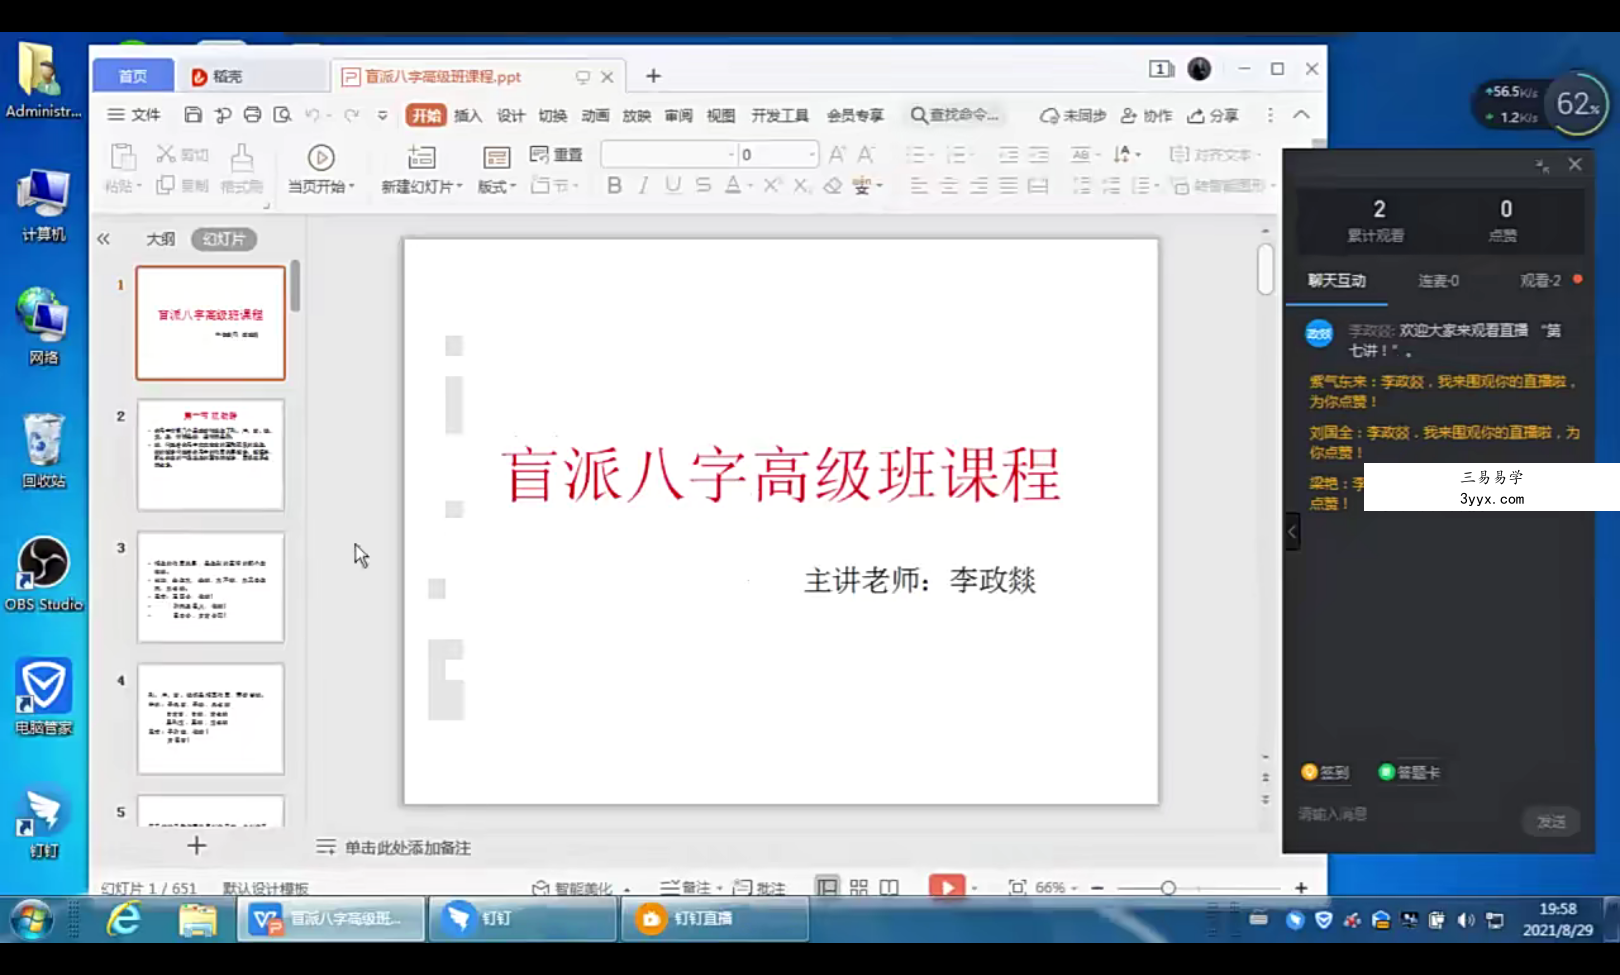Screen dimensions: 1620x975
Task: Click the Print icon in the quick toolbar
Action: [x=252, y=115]
